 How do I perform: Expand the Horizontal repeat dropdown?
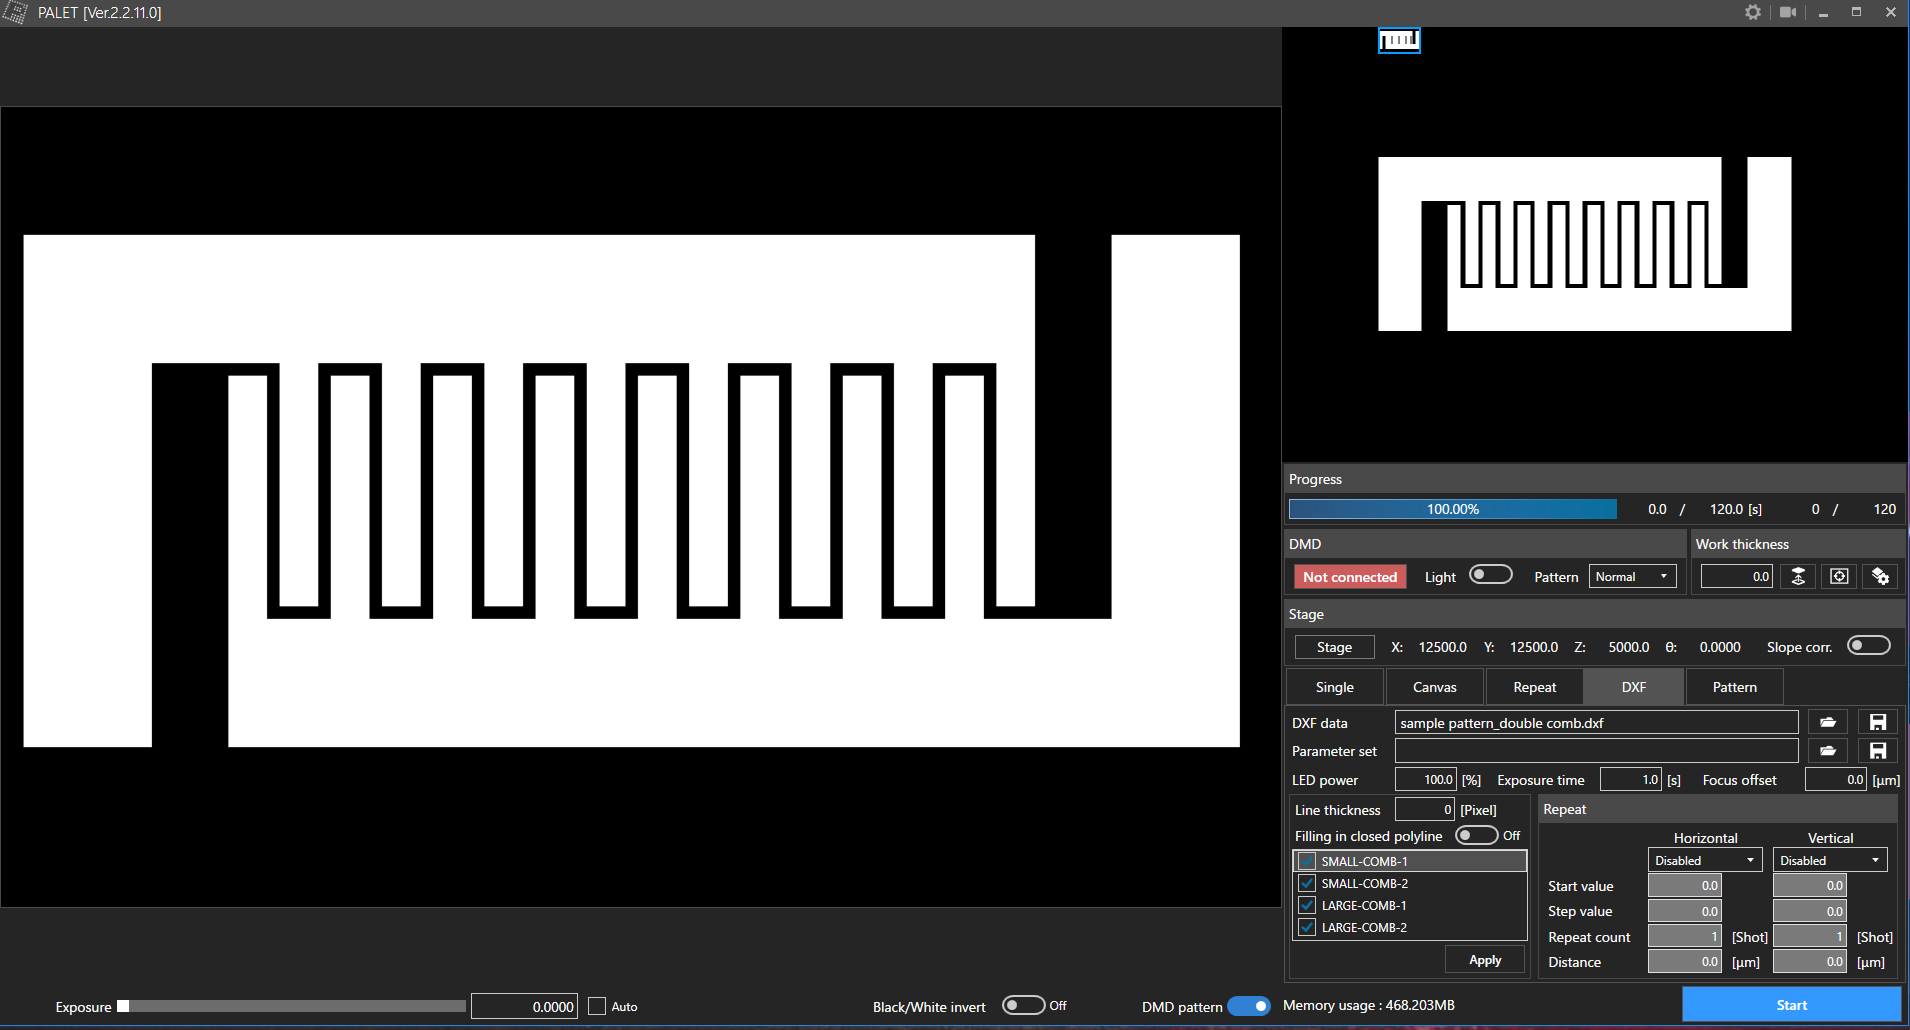point(1704,860)
